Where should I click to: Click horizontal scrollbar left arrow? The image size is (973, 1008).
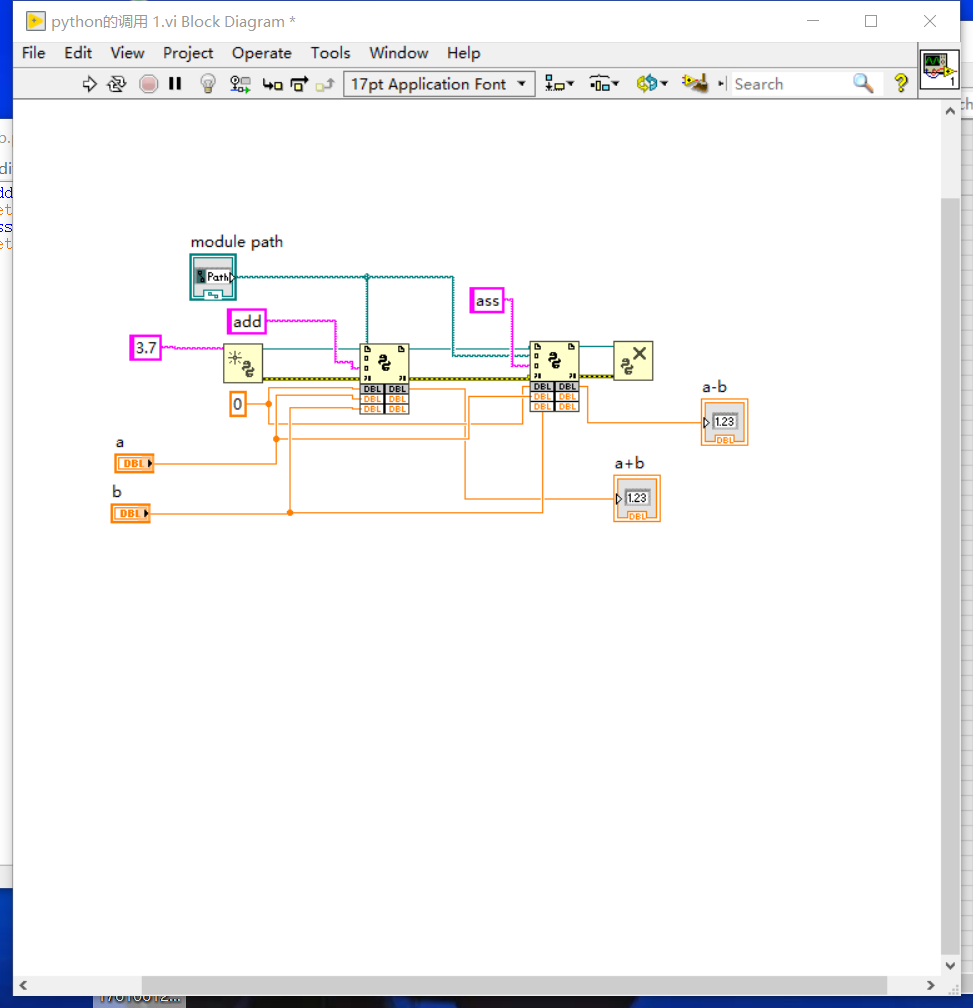[x=23, y=985]
